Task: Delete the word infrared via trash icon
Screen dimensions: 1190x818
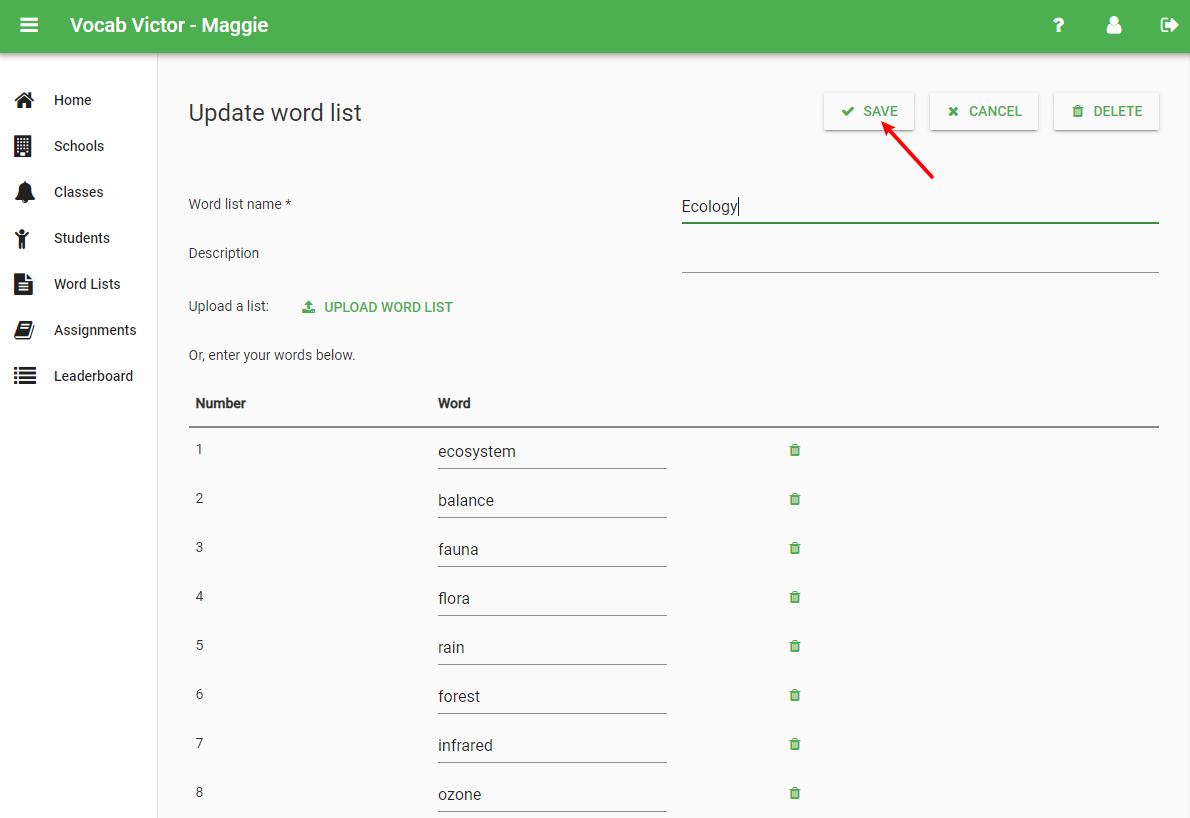Action: point(795,744)
